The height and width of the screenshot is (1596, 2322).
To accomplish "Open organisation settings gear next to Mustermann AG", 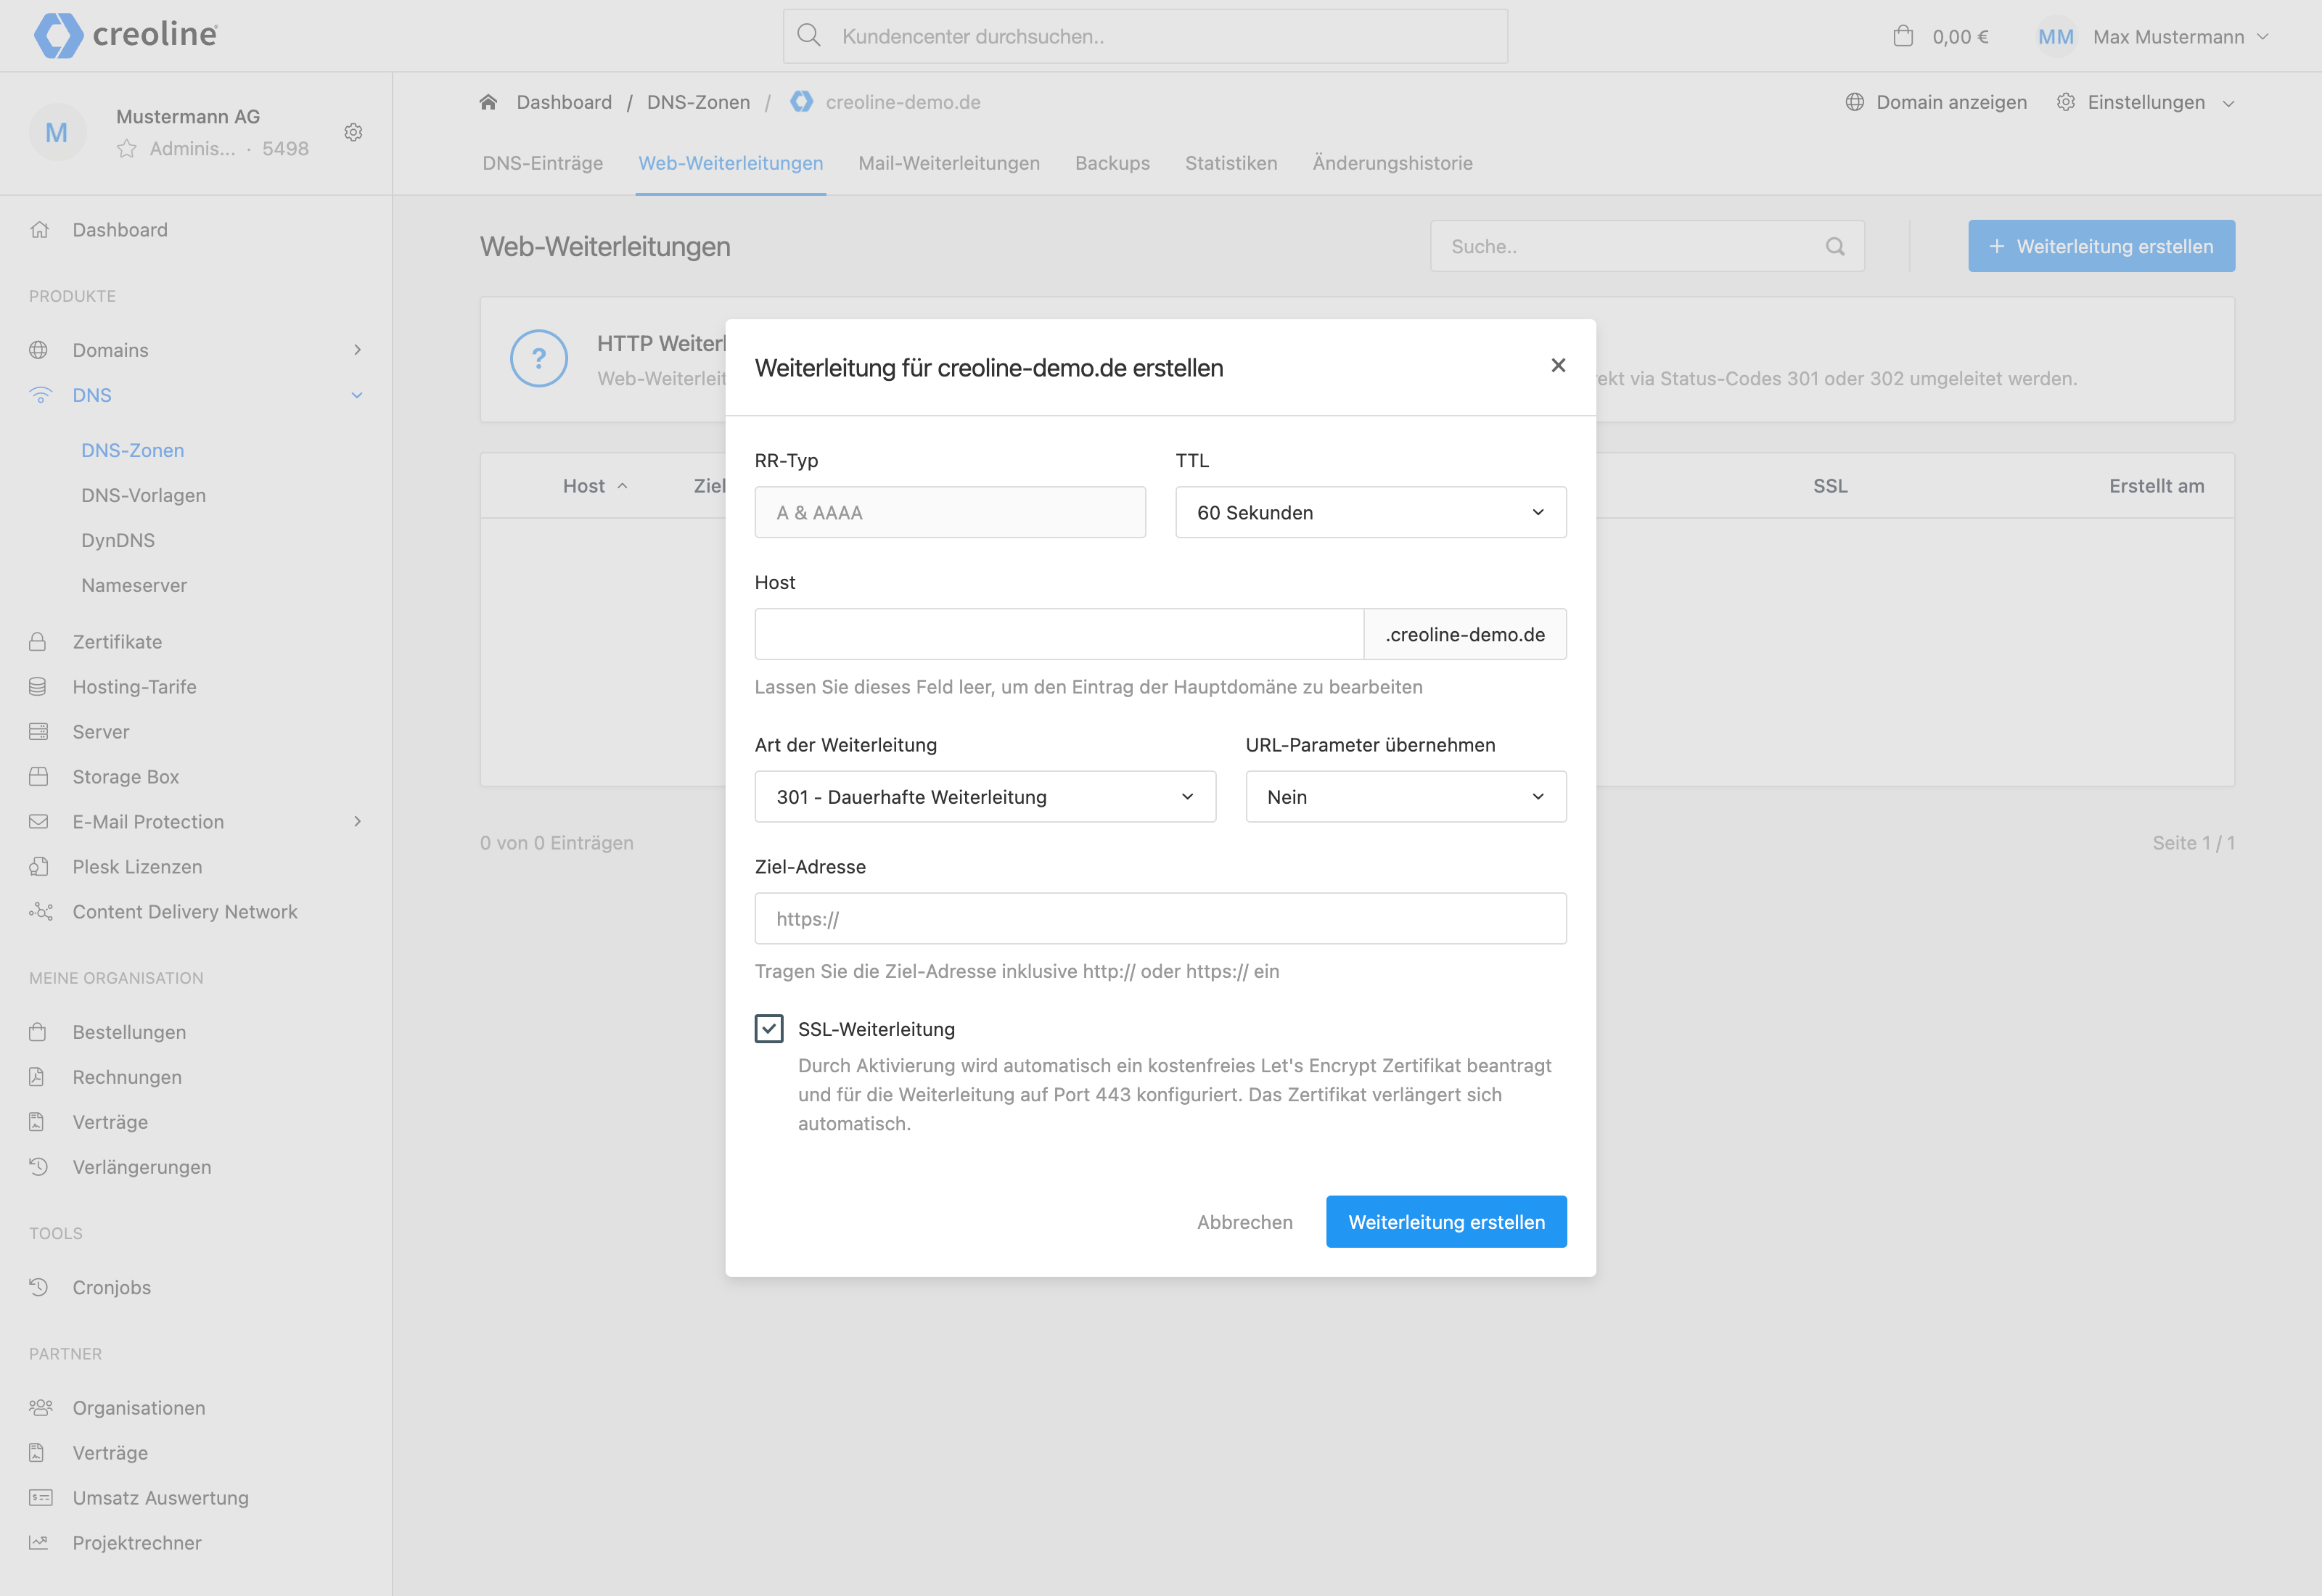I will tap(353, 132).
